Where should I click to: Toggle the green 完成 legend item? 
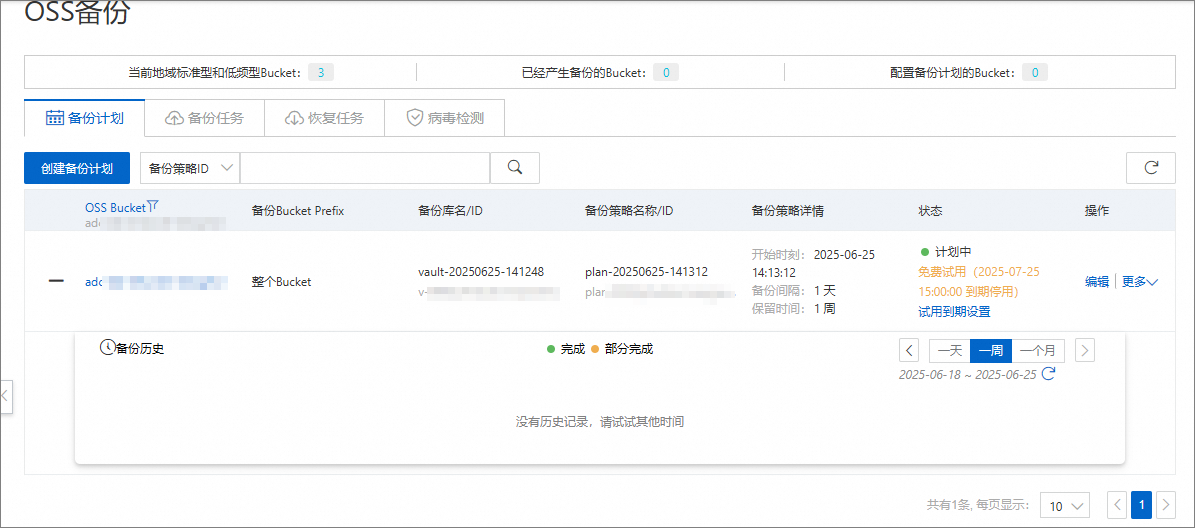tap(565, 349)
